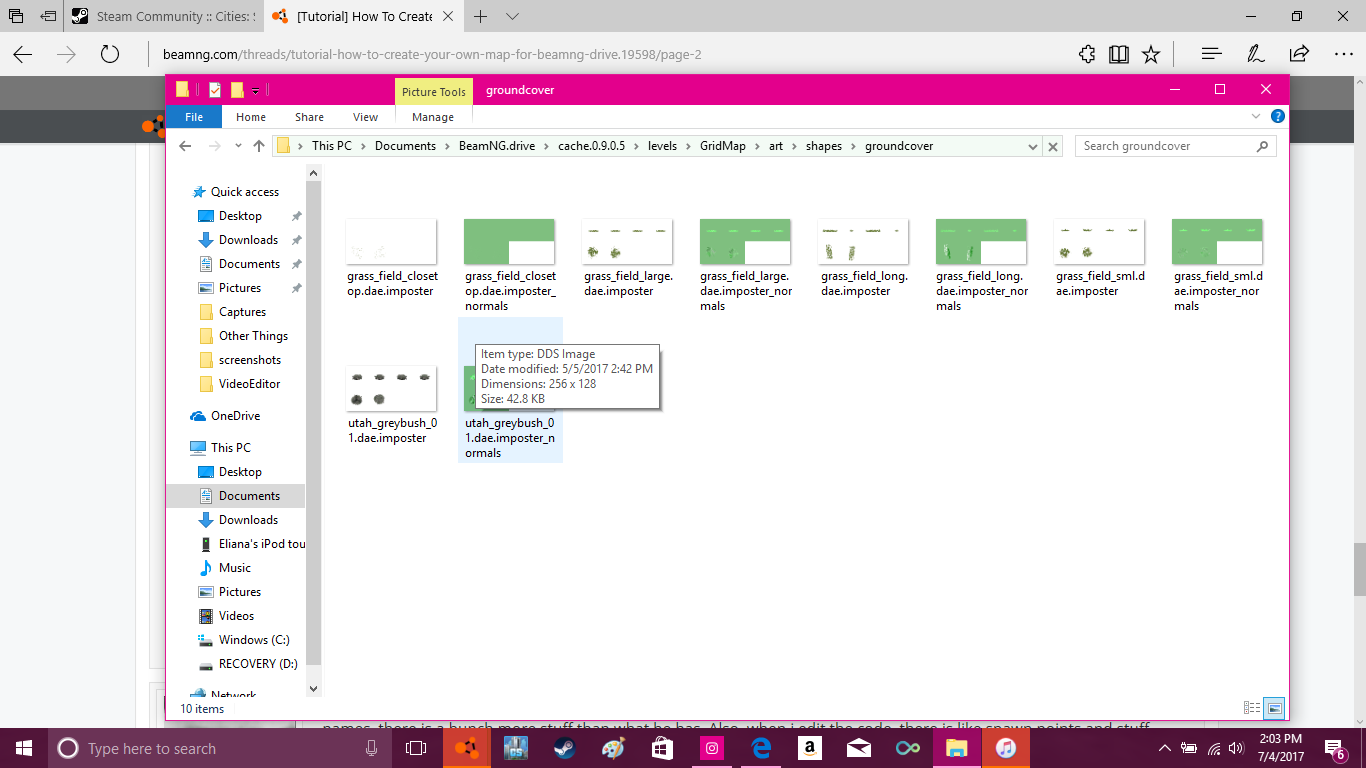Open the Mail app on taskbar

coord(859,748)
